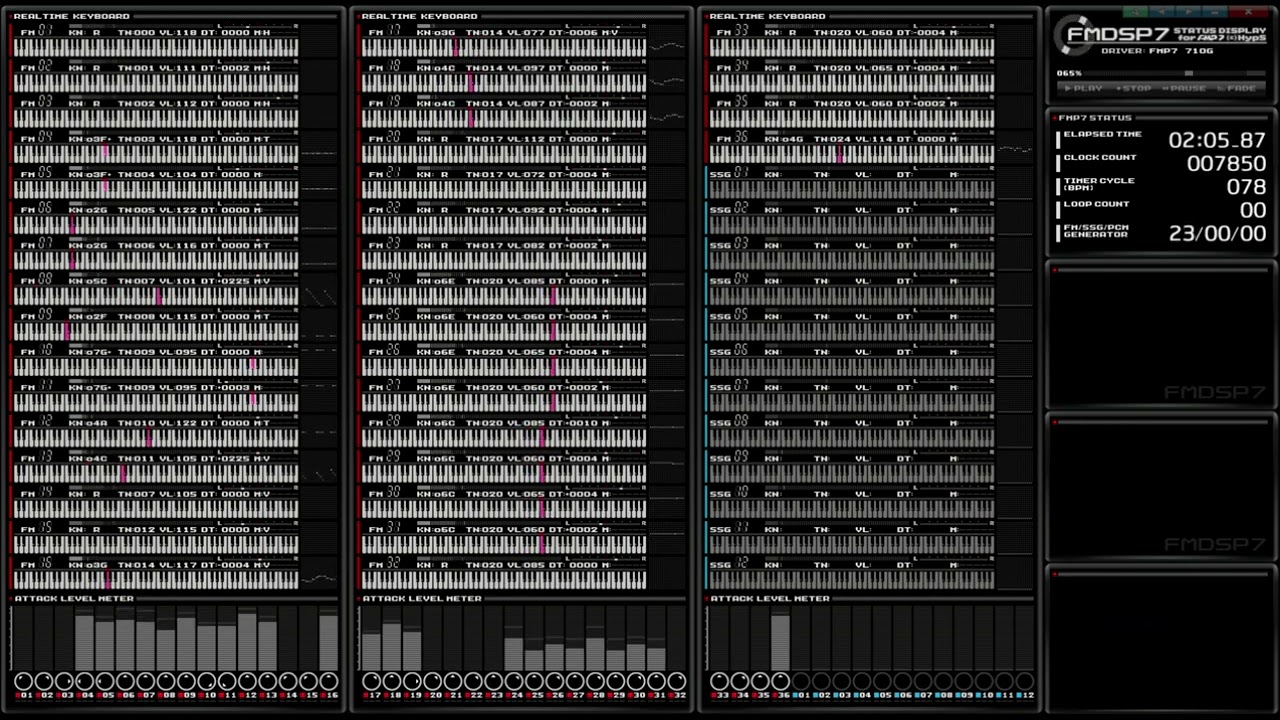The width and height of the screenshot is (1280, 720).
Task: Click the FMP7 STATUS panel header
Action: [x=1095, y=118]
